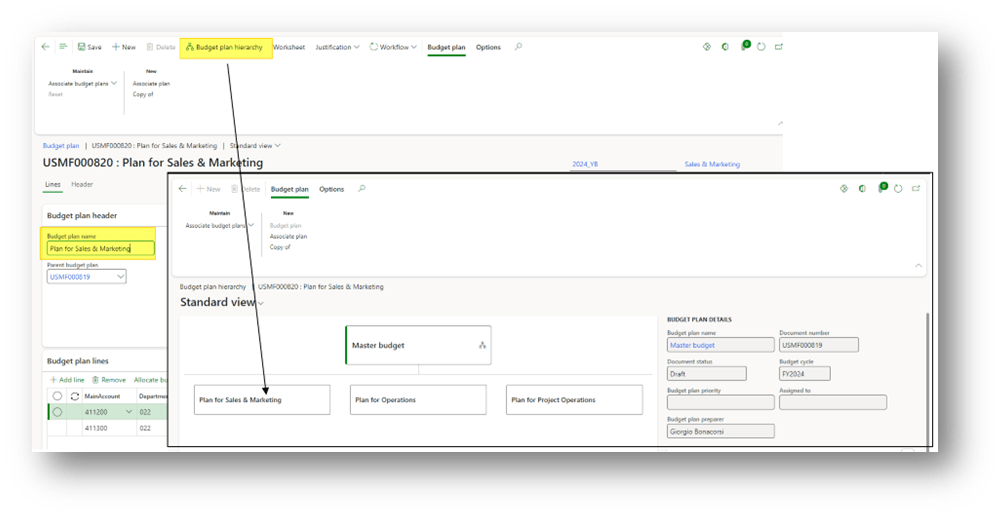Open the Master budget link in details
The image size is (1003, 517).
[x=720, y=345]
